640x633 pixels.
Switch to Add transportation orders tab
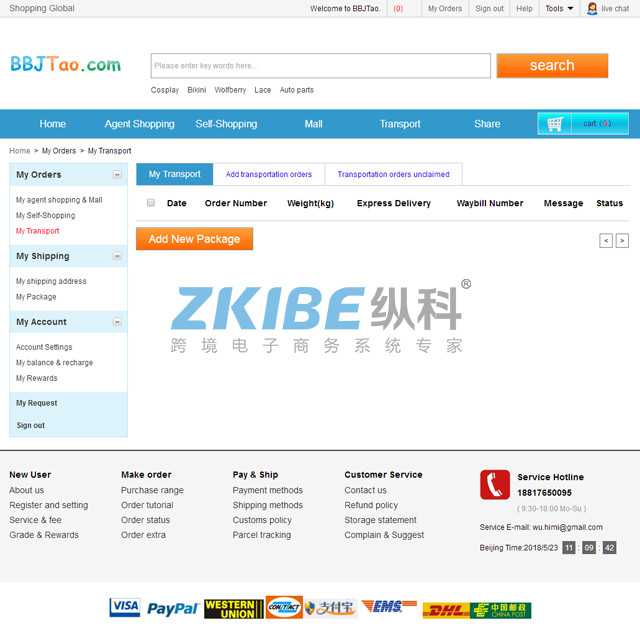click(269, 174)
